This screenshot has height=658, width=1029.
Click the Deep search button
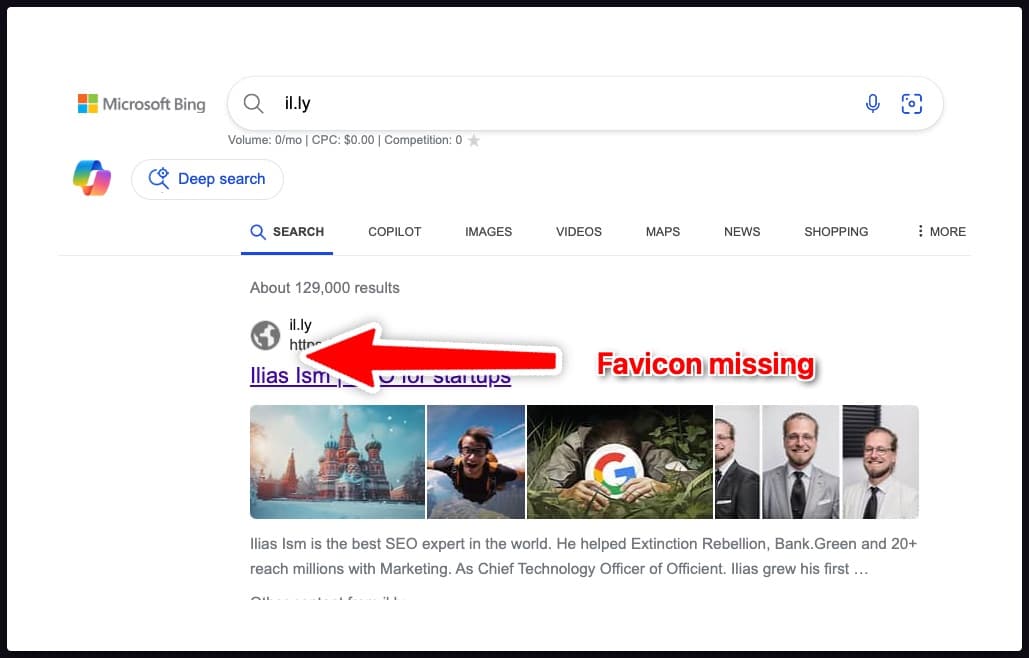coord(206,178)
